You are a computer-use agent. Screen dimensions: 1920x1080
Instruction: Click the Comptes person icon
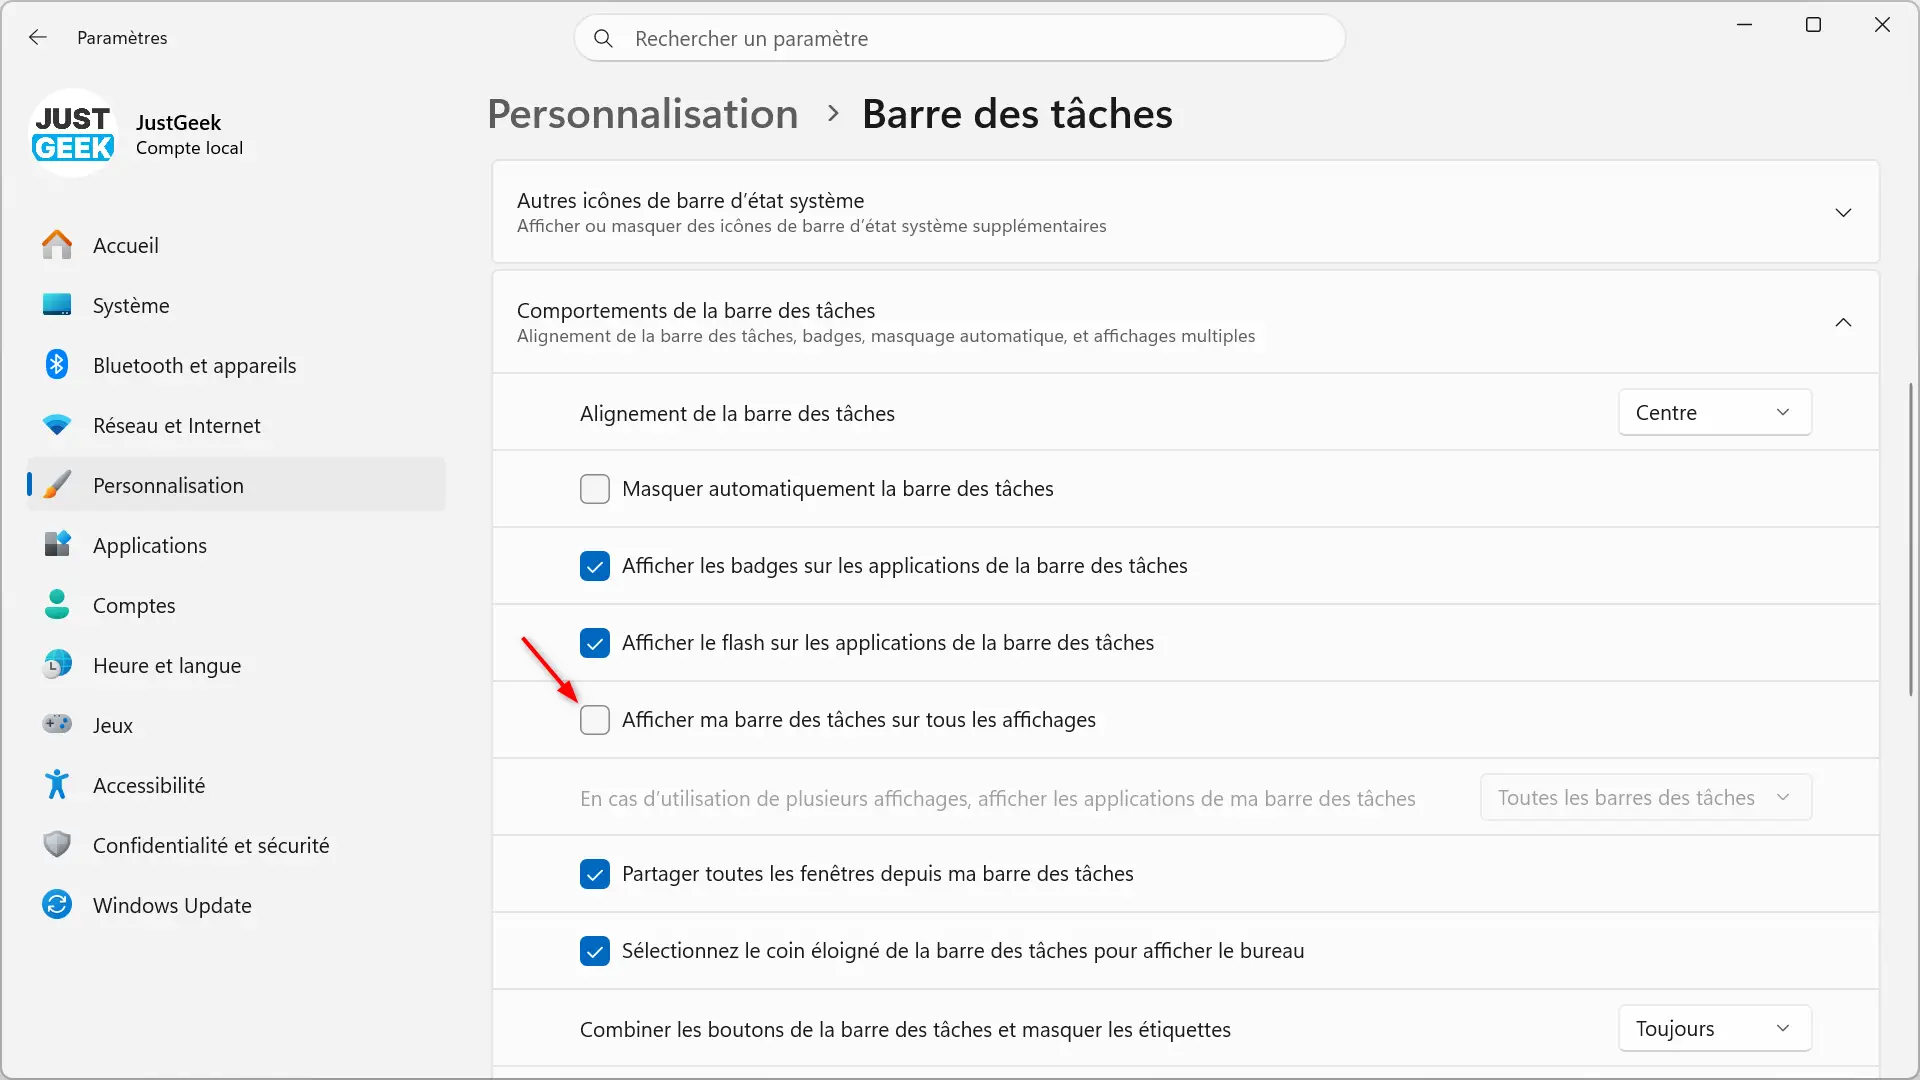pyautogui.click(x=57, y=605)
